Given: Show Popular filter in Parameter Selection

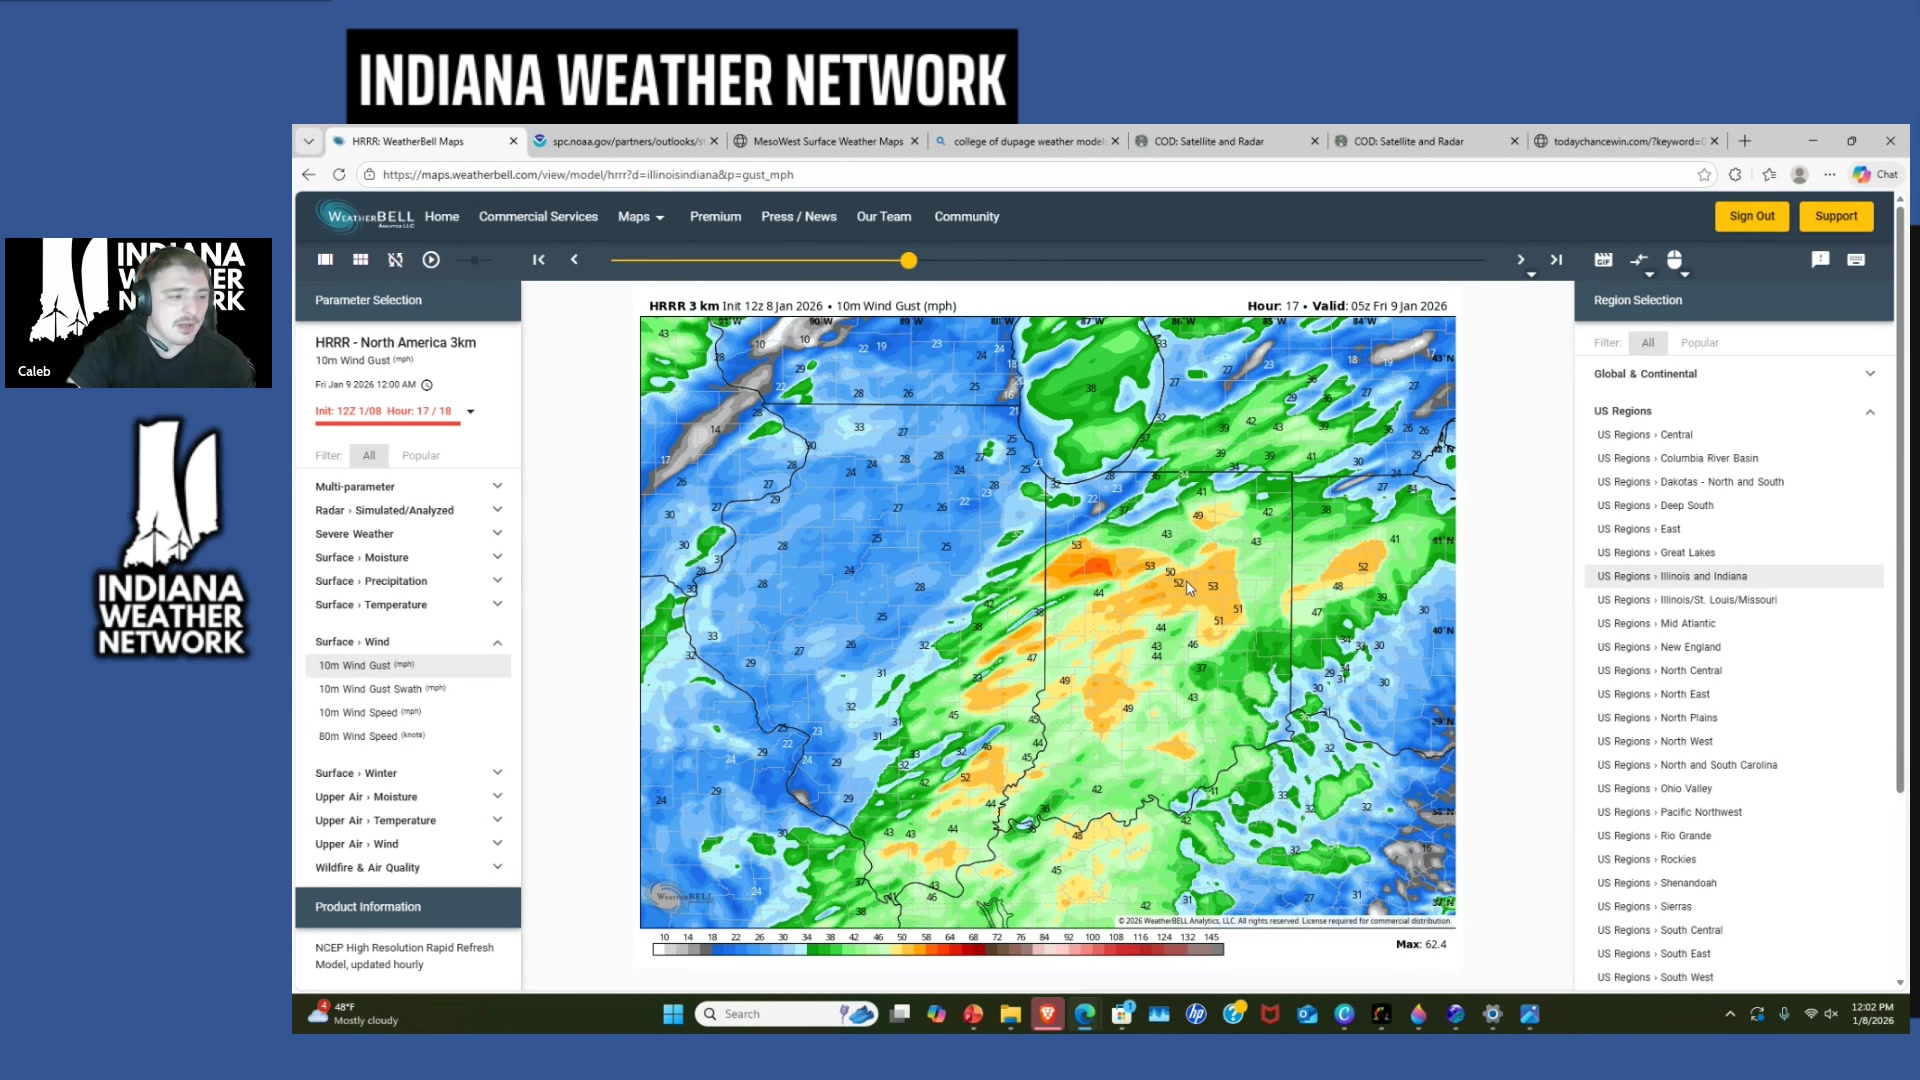Looking at the screenshot, I should tap(420, 456).
